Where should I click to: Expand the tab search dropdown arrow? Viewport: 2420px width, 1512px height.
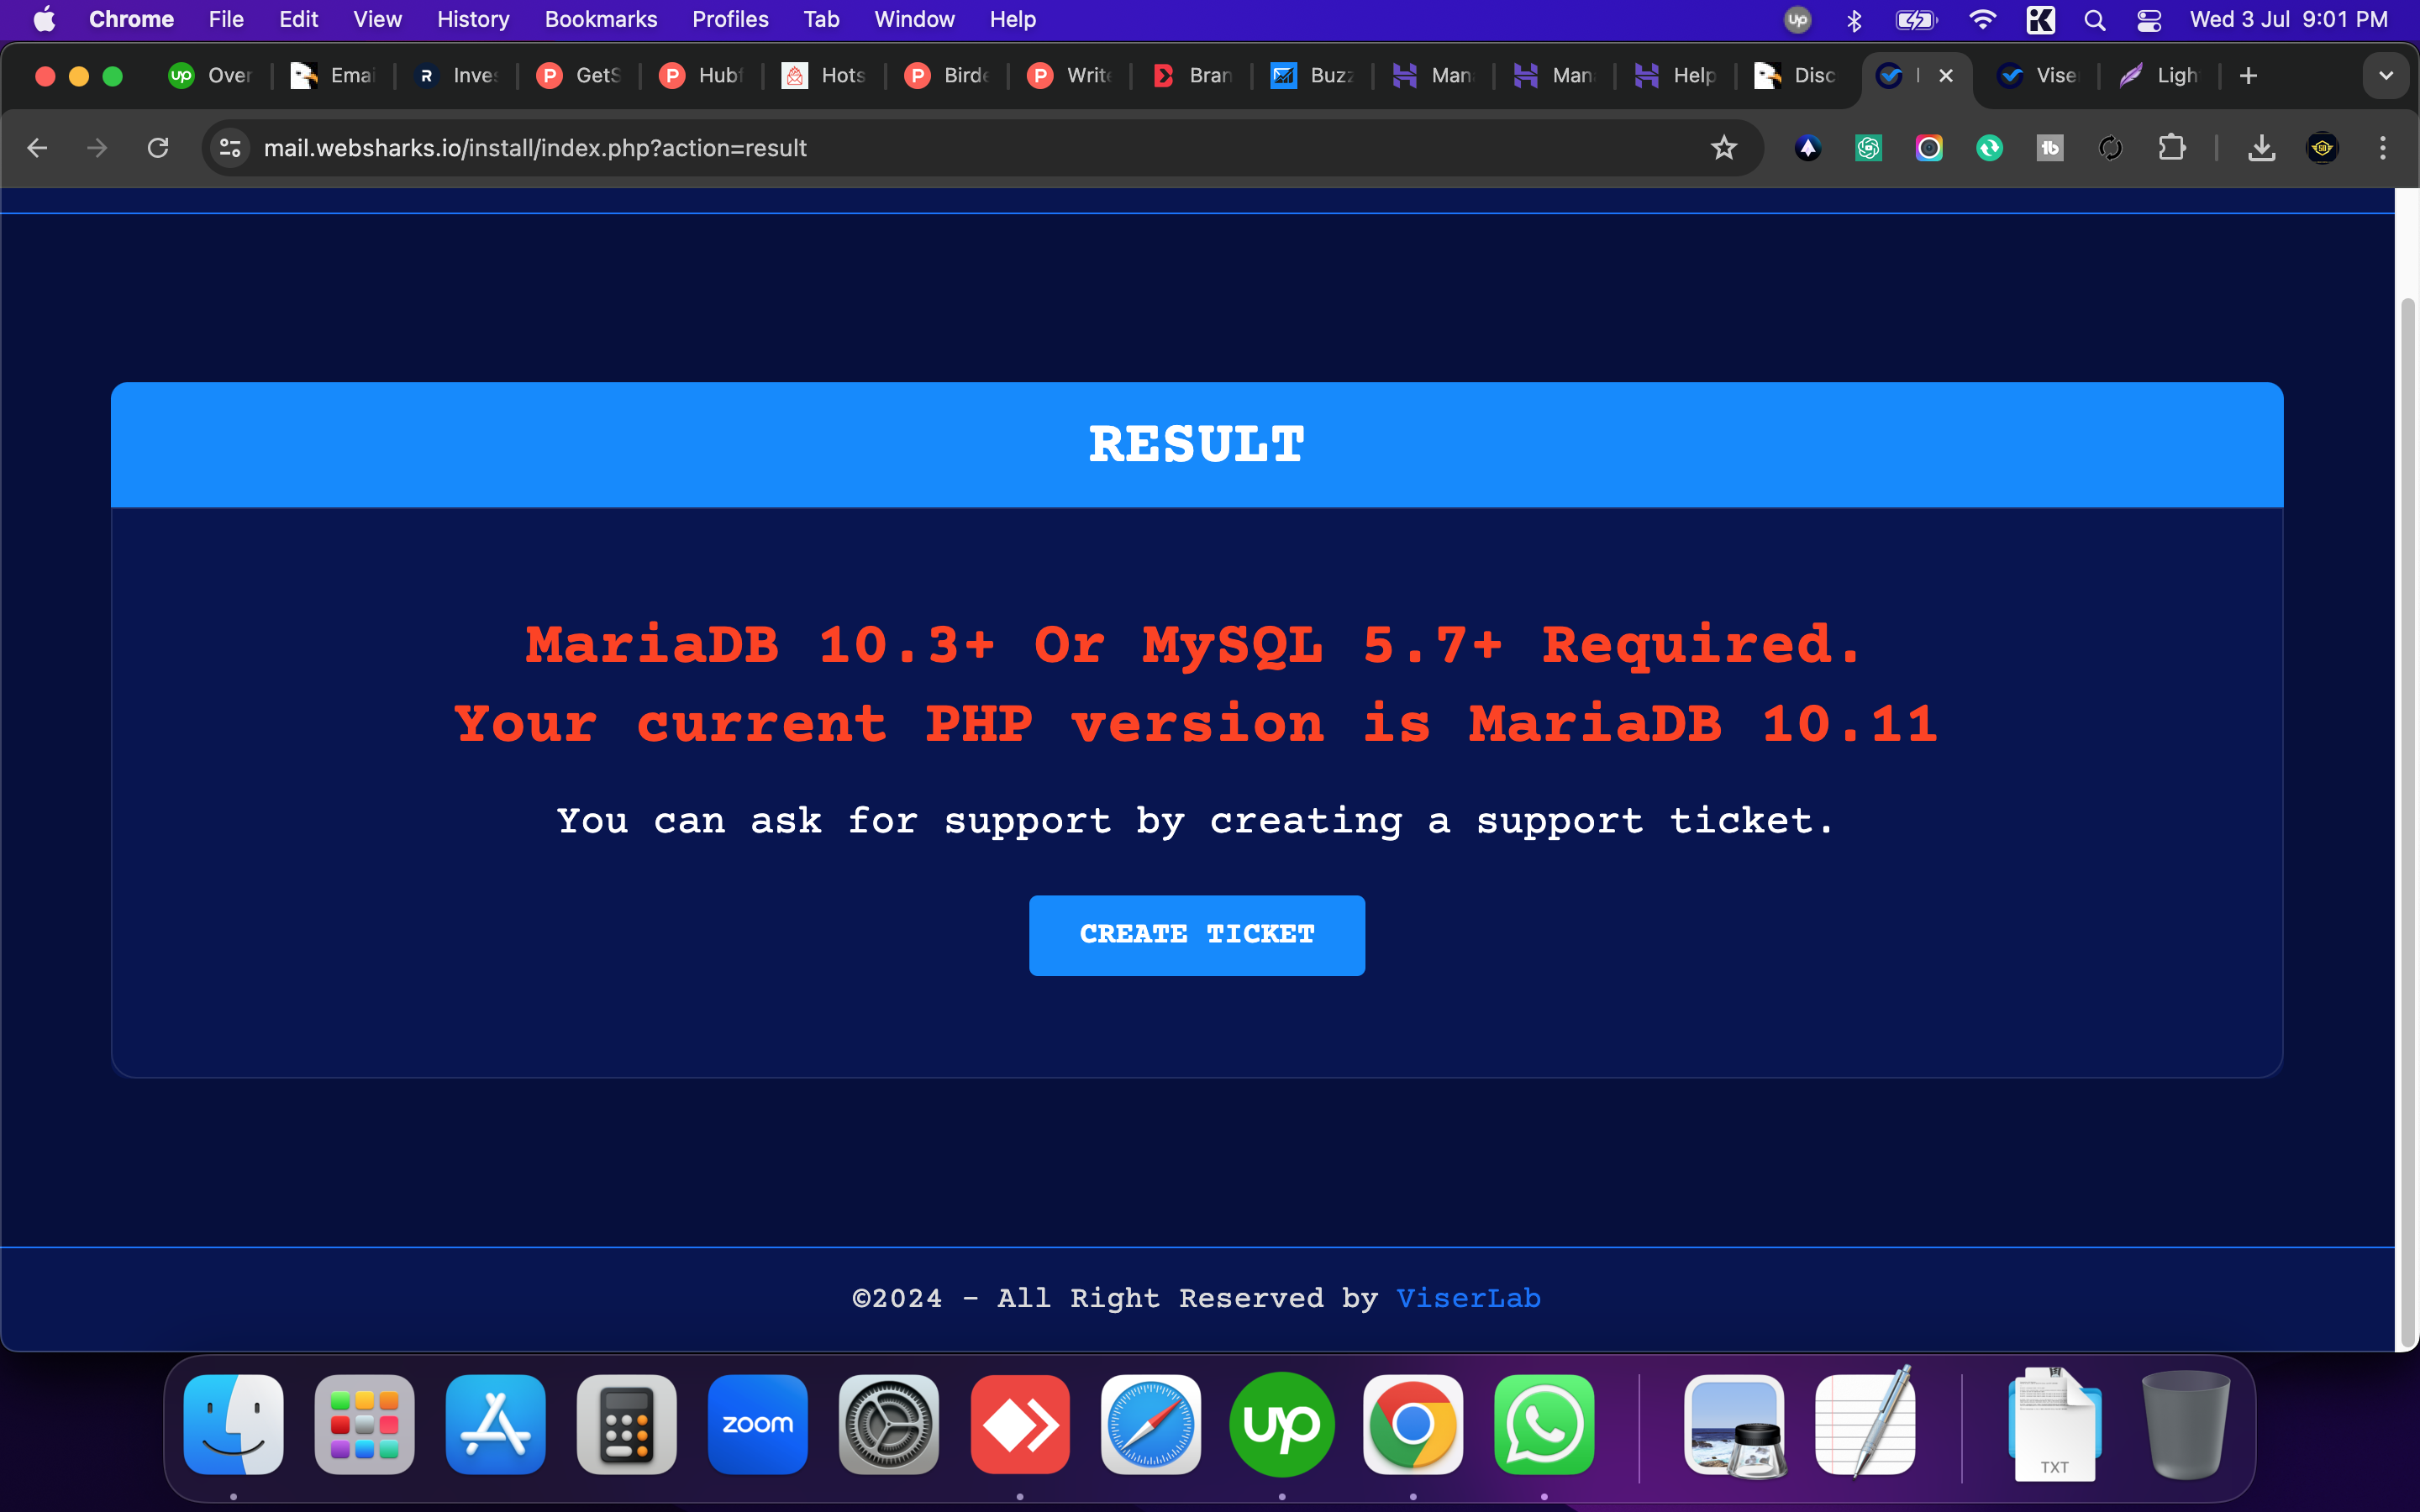pyautogui.click(x=2386, y=76)
